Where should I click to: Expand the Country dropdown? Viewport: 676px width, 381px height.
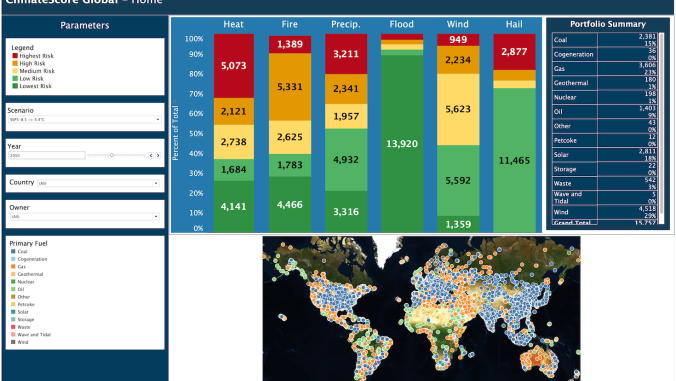[x=156, y=183]
